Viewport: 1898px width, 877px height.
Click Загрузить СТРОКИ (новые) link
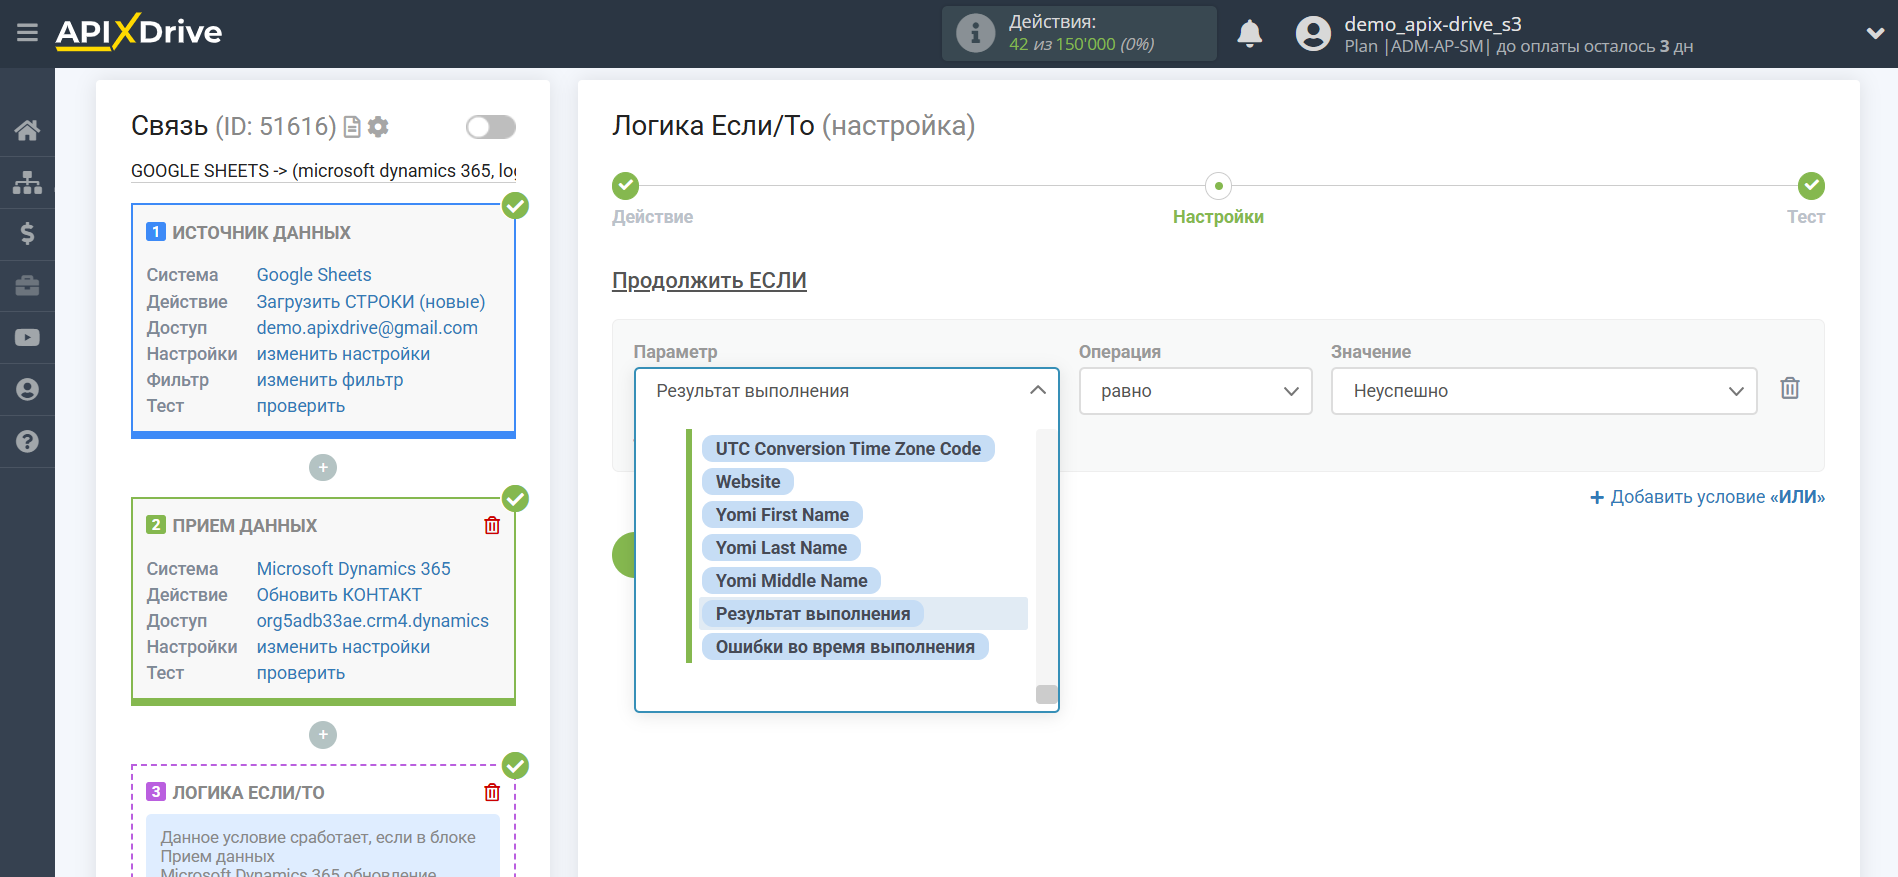(371, 302)
